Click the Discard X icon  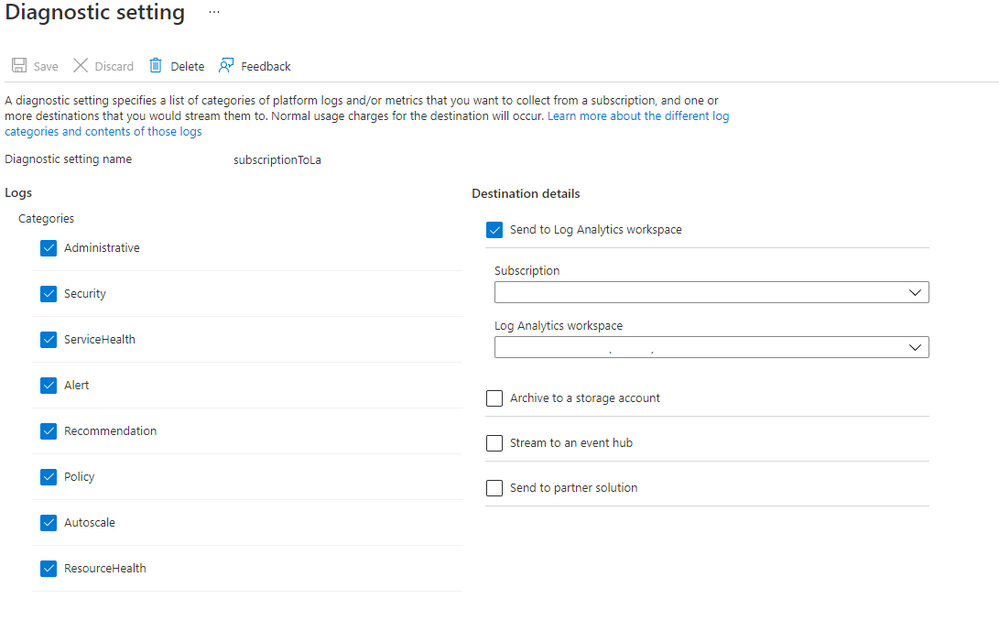click(81, 66)
